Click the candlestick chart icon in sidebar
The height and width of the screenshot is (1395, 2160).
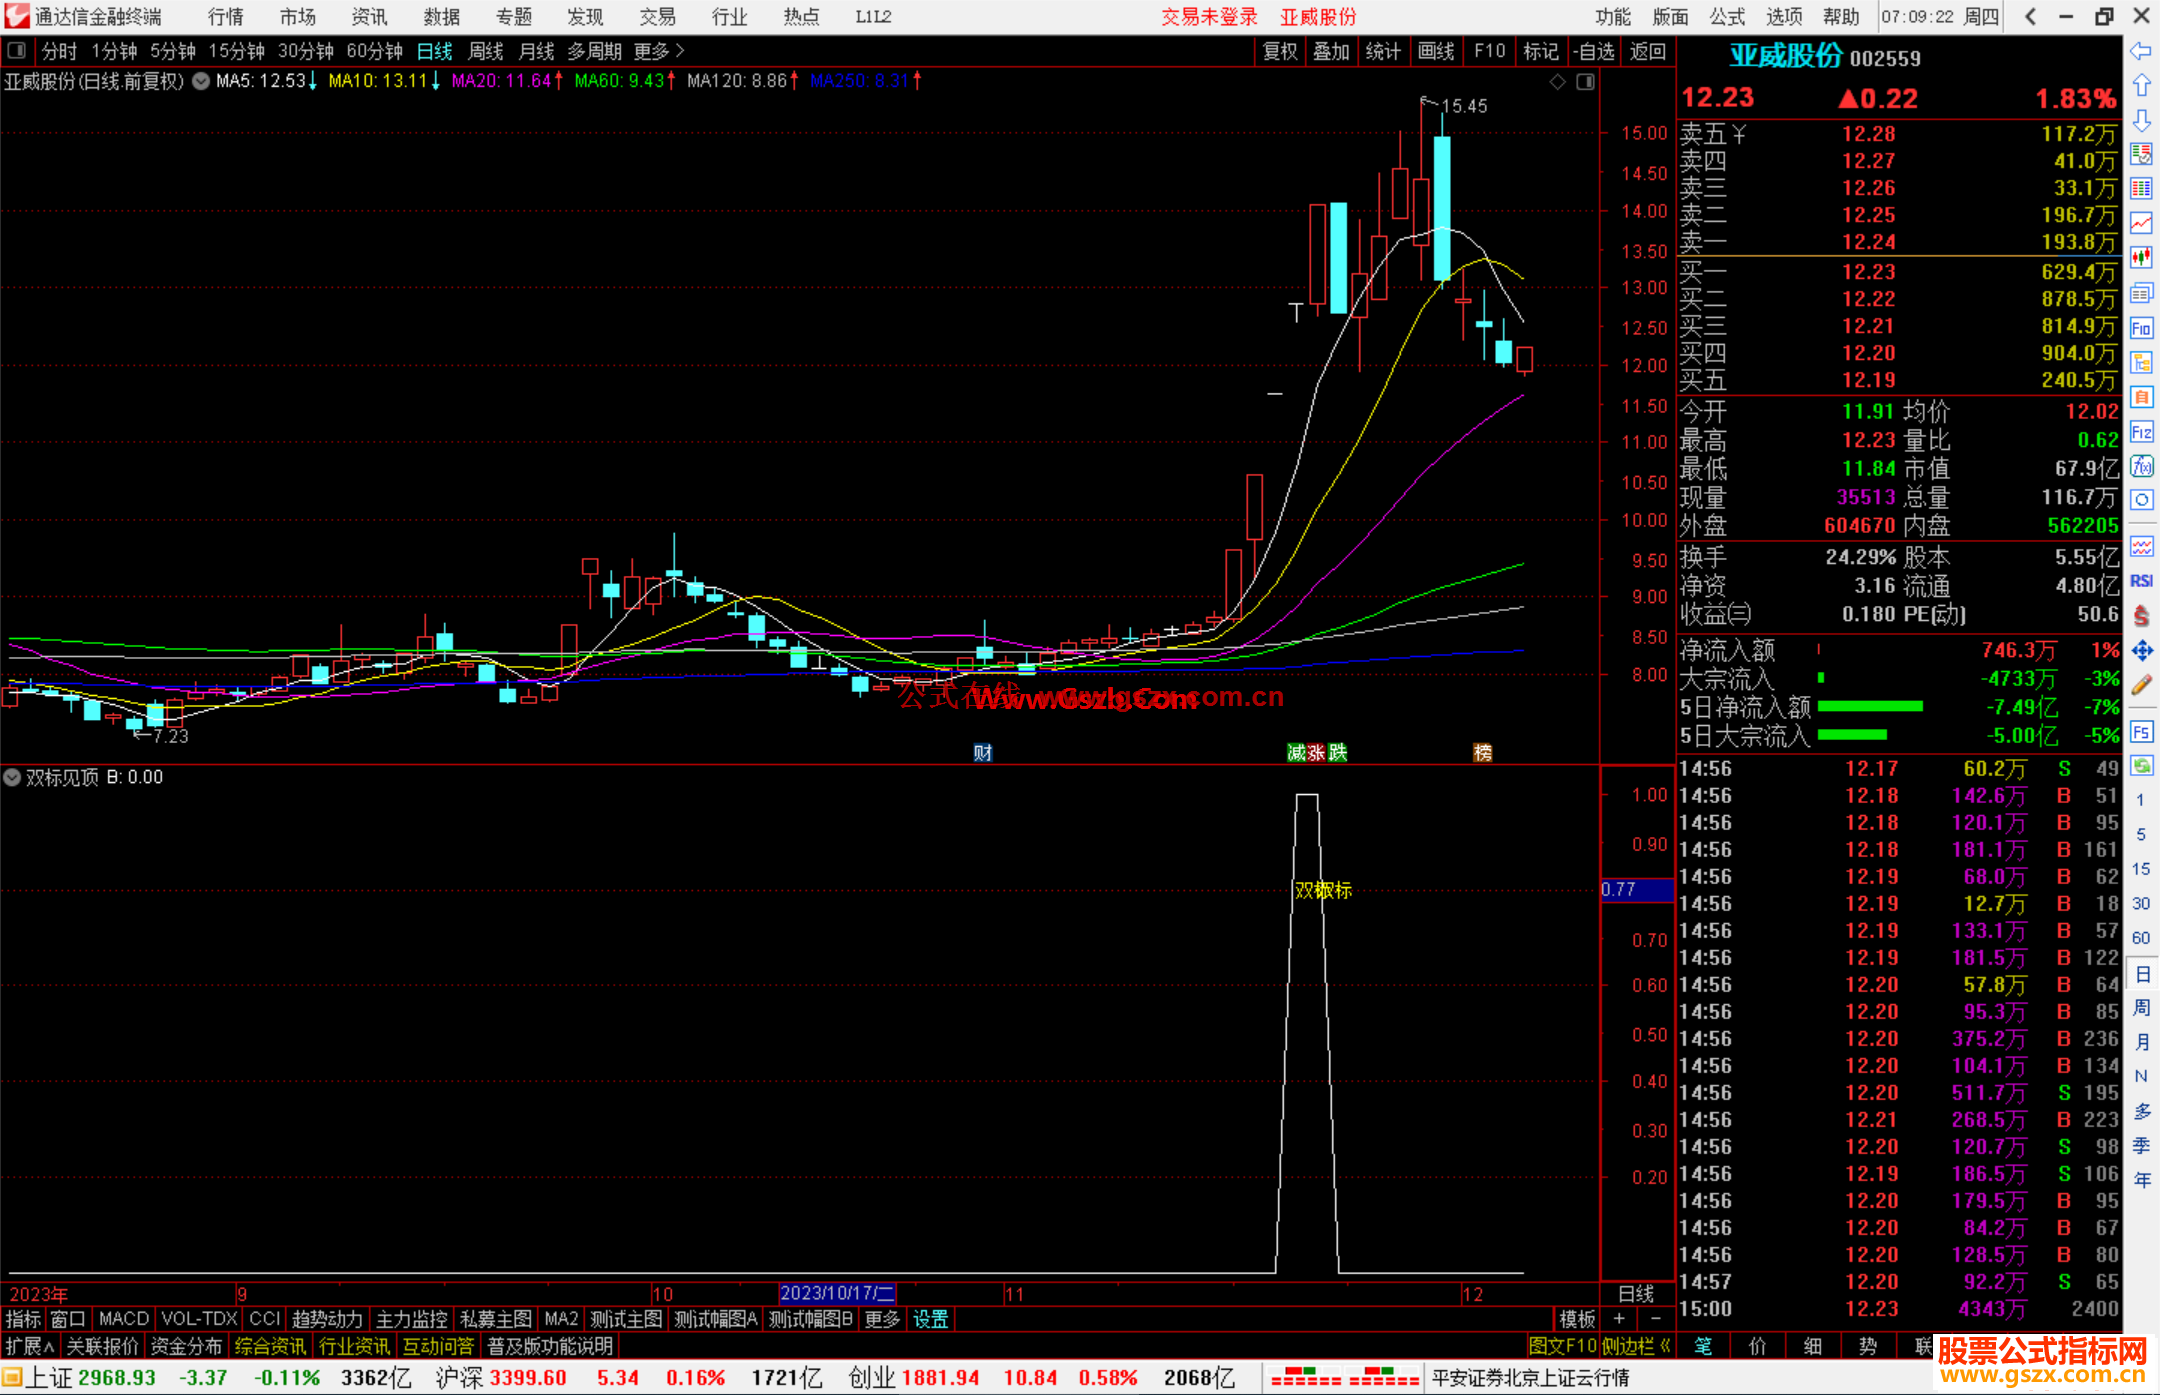point(2141,257)
